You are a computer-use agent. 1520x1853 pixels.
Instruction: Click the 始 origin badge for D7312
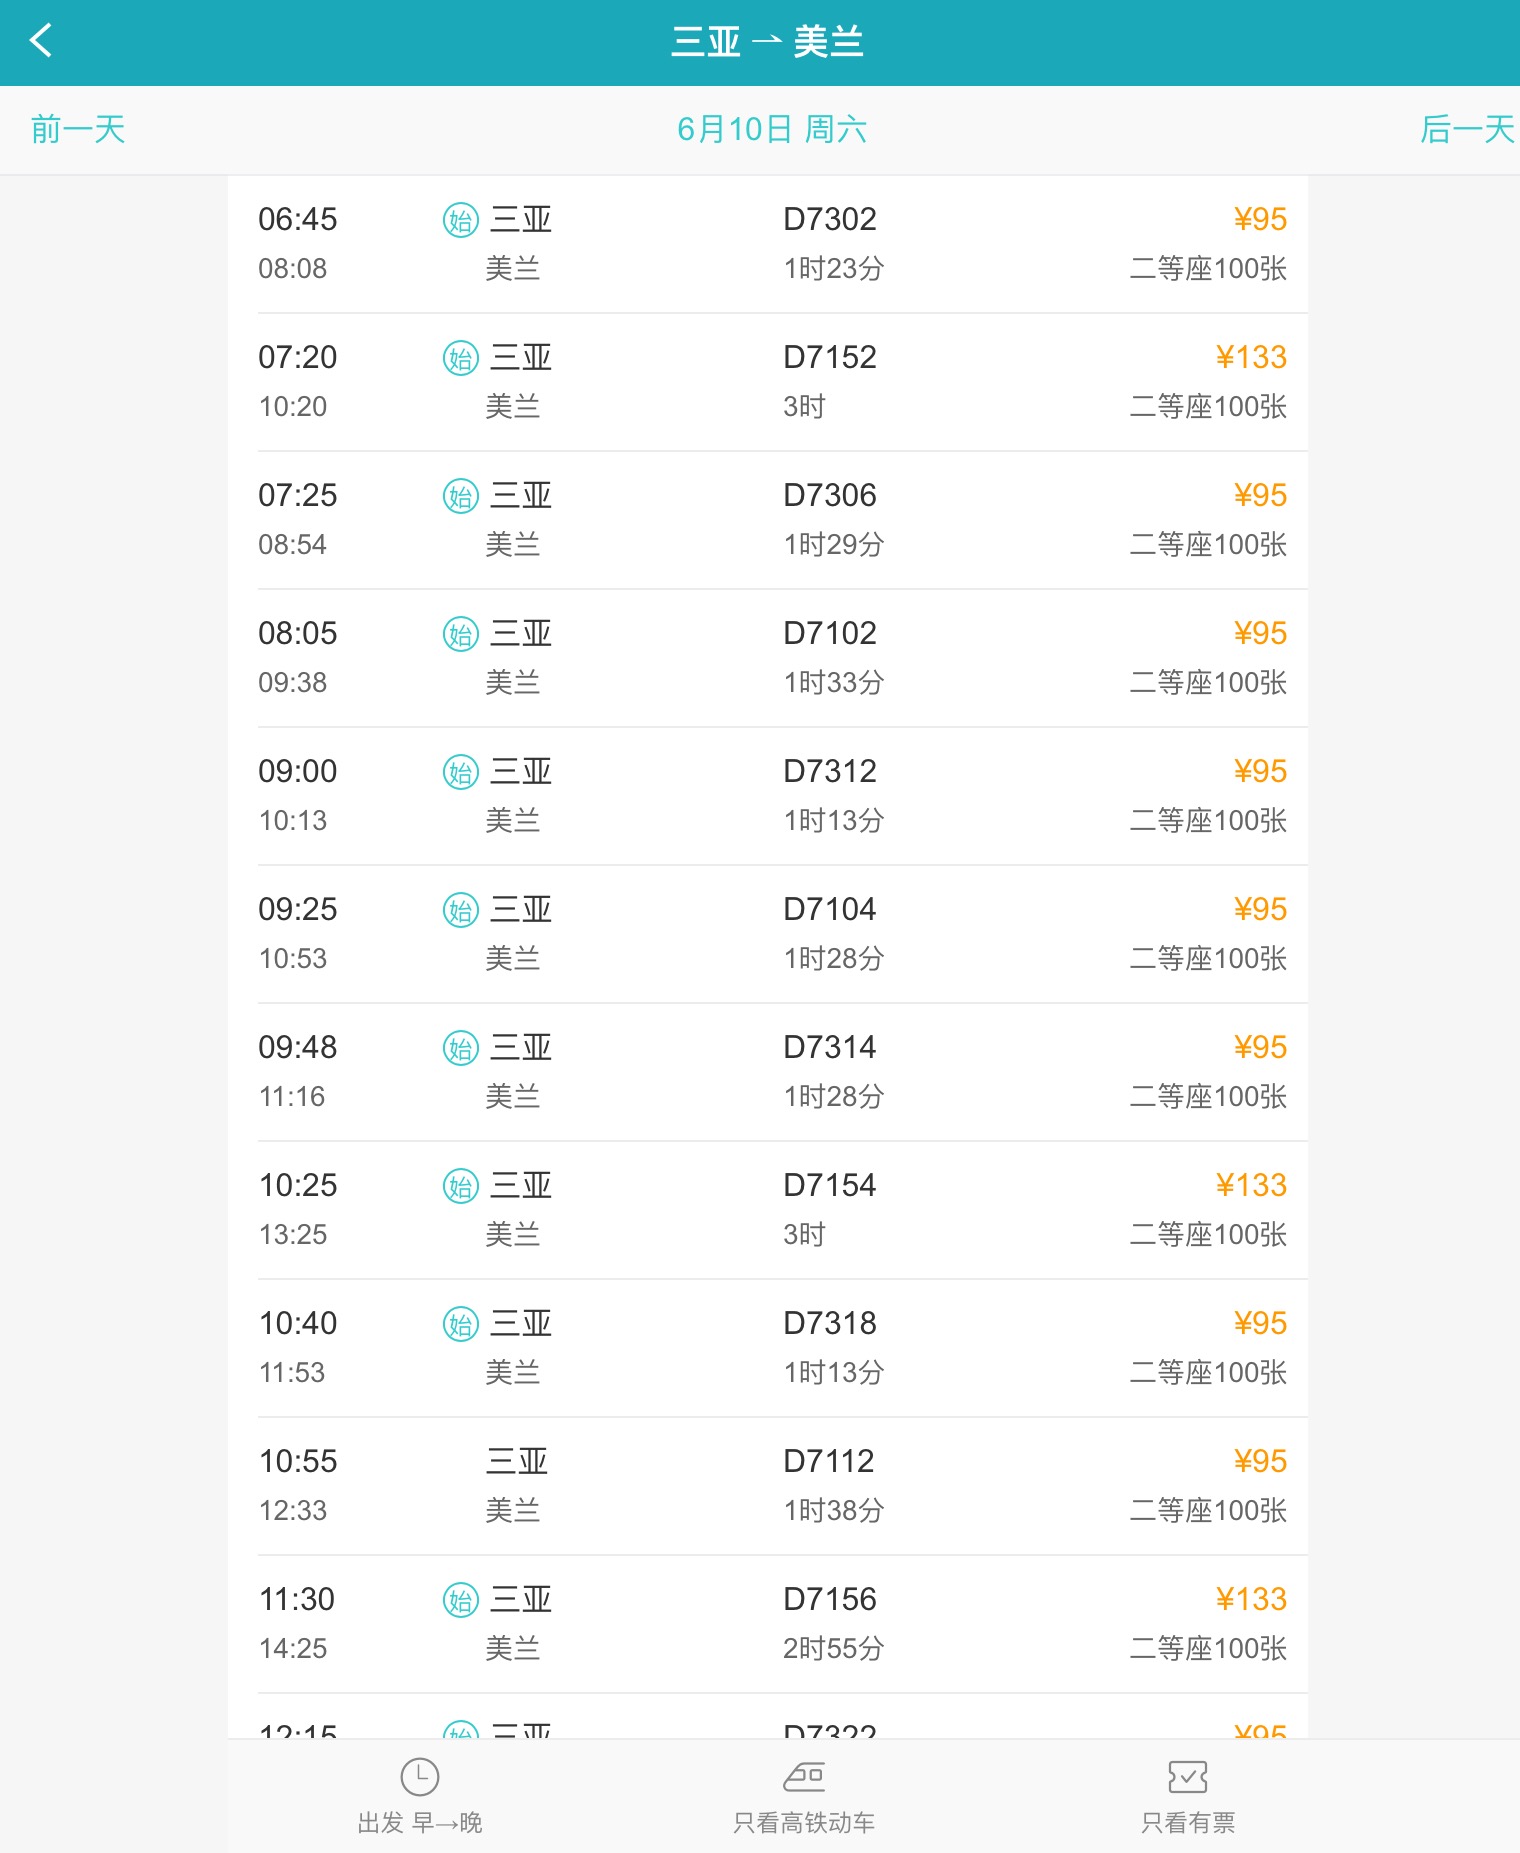461,772
